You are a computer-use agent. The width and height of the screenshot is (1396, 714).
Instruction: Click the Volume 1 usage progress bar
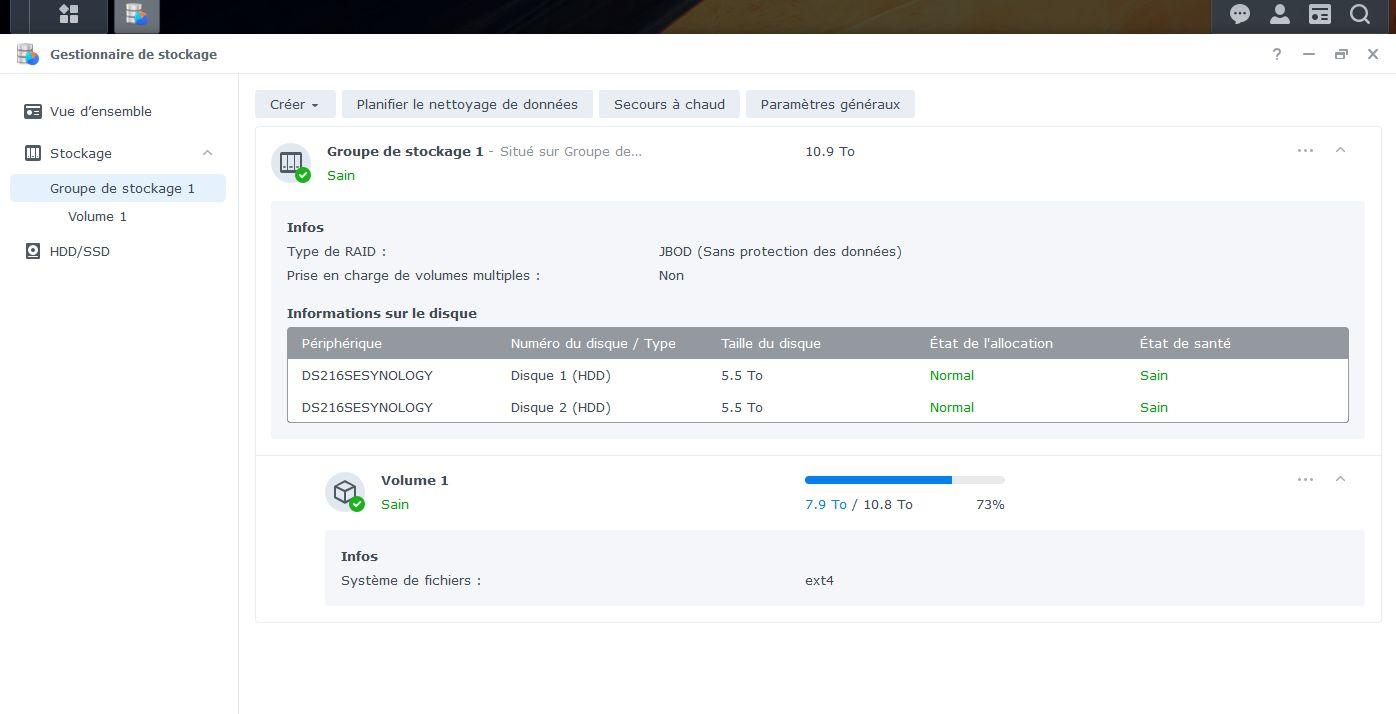[905, 480]
